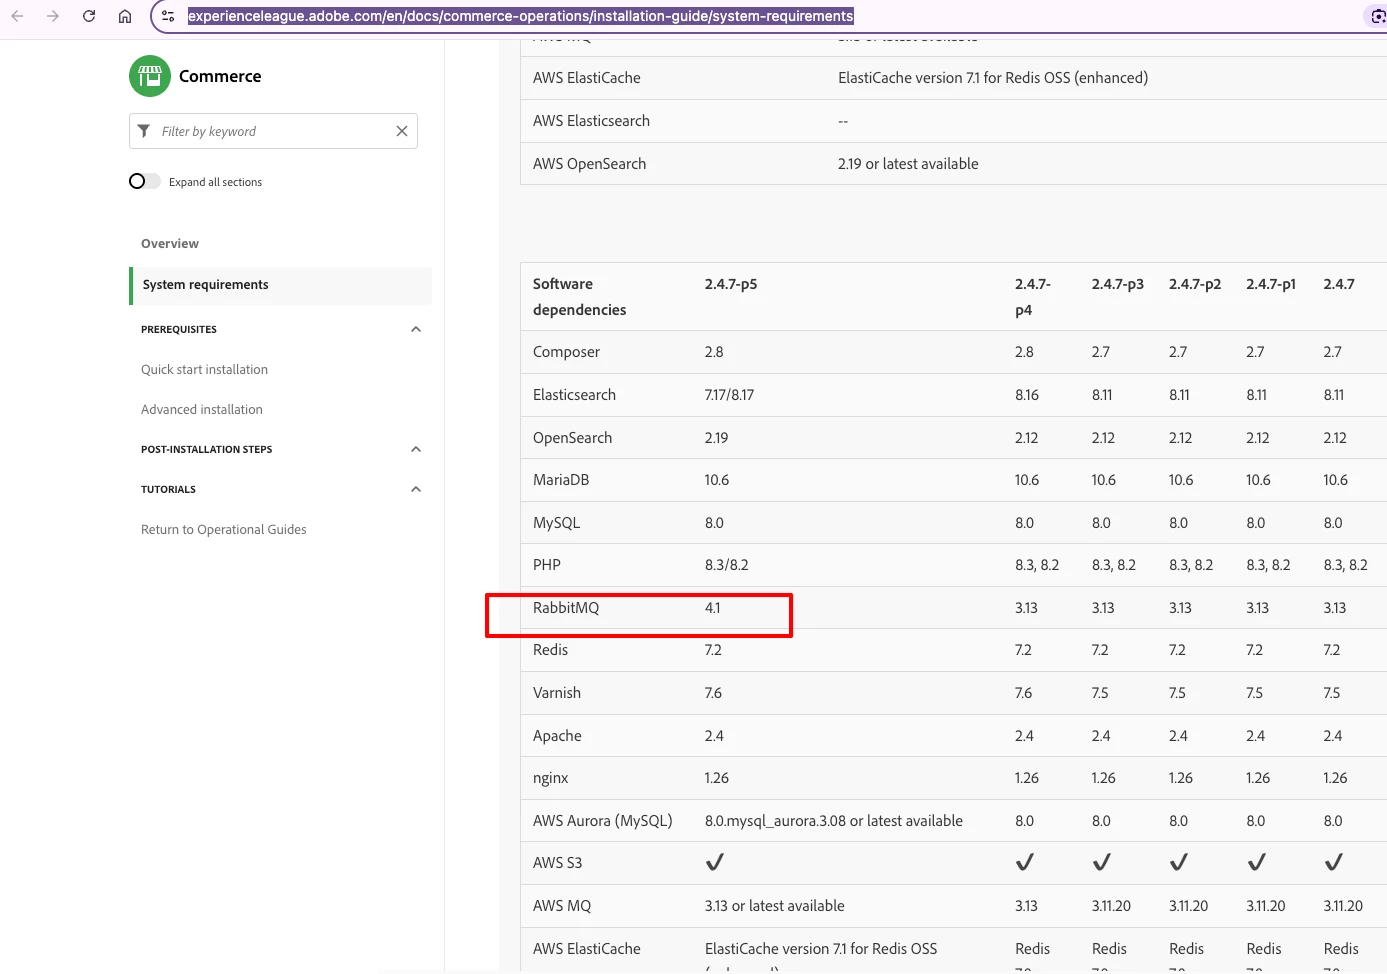The height and width of the screenshot is (974, 1387).
Task: Reload the page with refresh icon
Action: click(89, 16)
